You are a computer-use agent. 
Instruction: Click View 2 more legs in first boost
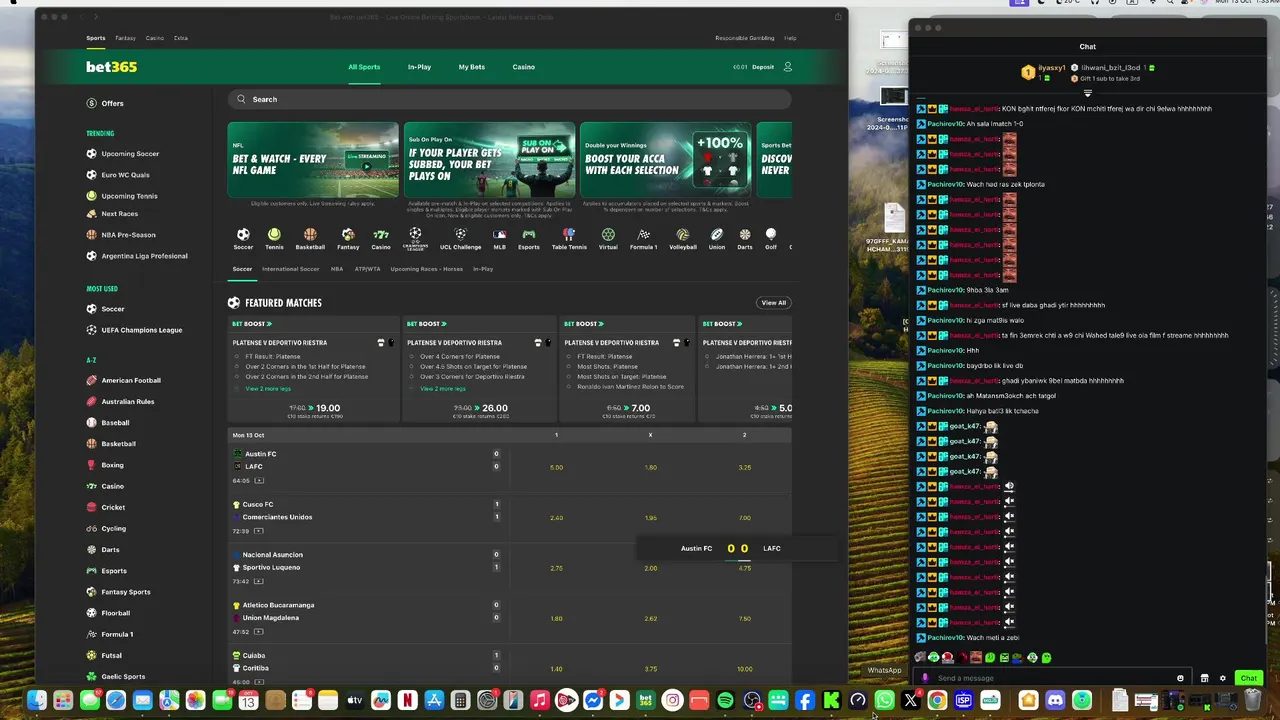[268, 388]
